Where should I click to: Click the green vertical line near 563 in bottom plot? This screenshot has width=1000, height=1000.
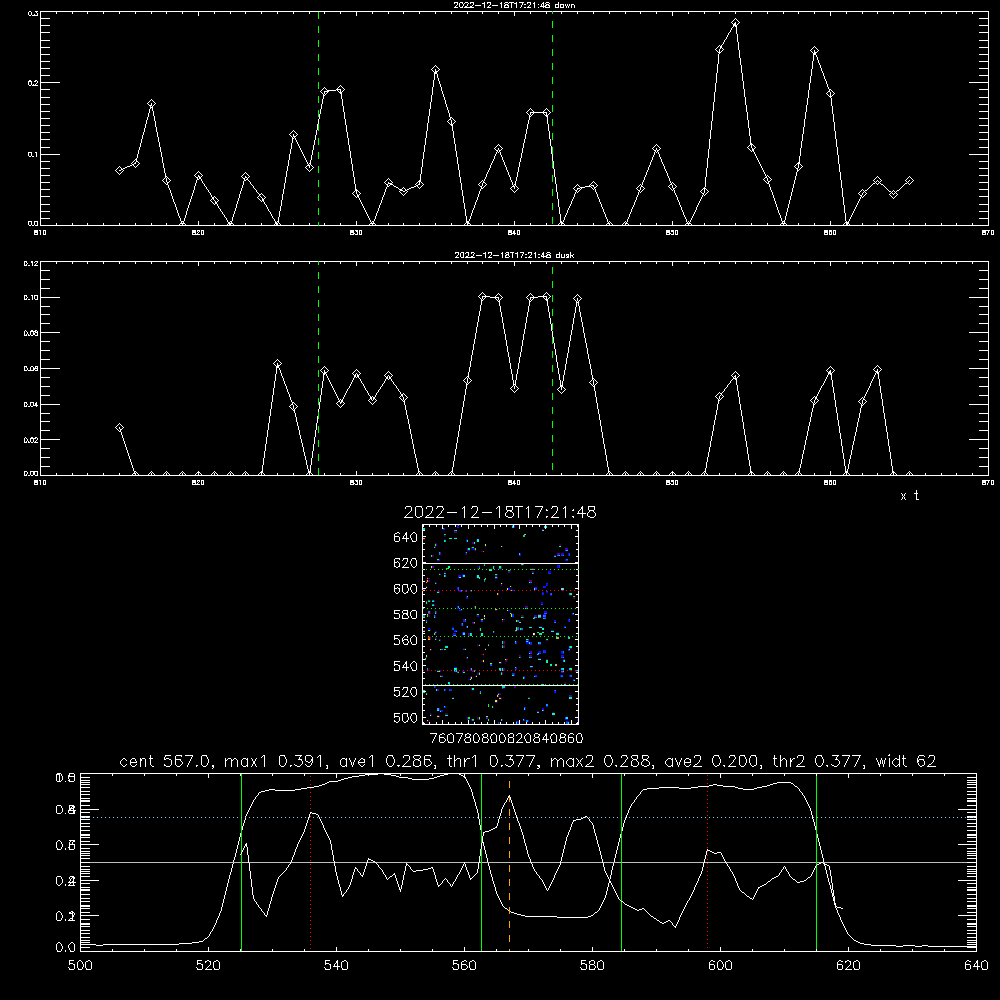(482, 861)
